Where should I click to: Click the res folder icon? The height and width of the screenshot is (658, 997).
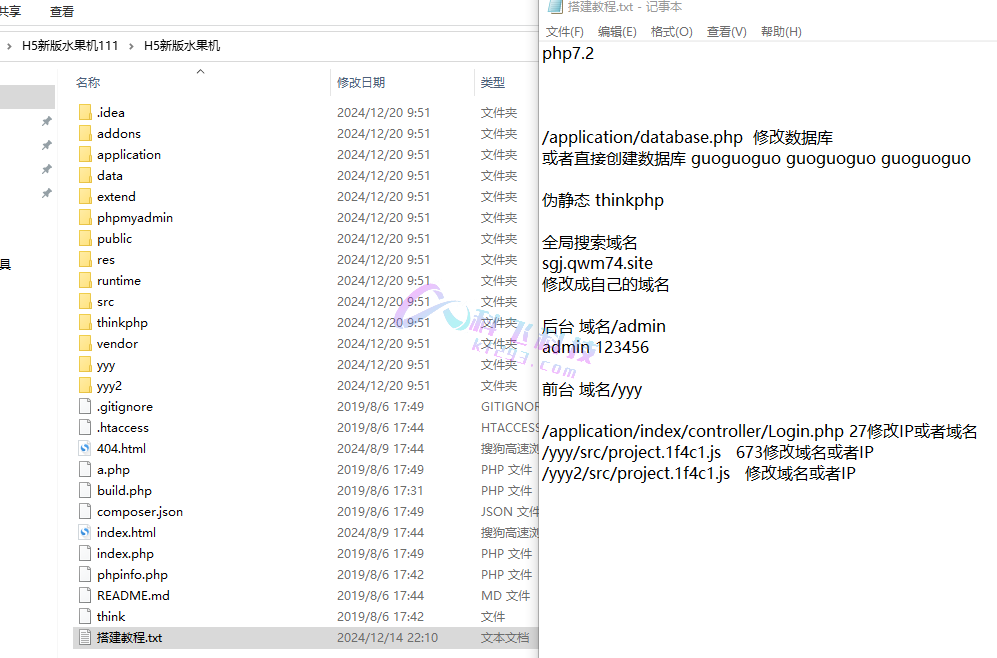[x=85, y=259]
